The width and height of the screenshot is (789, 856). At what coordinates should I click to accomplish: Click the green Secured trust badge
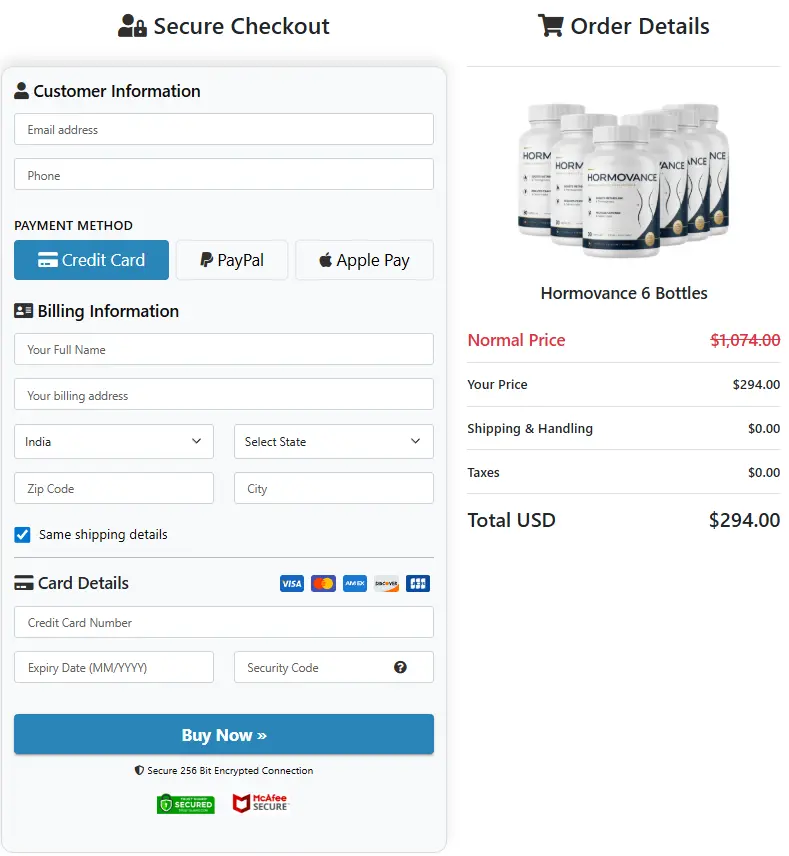pyautogui.click(x=186, y=804)
